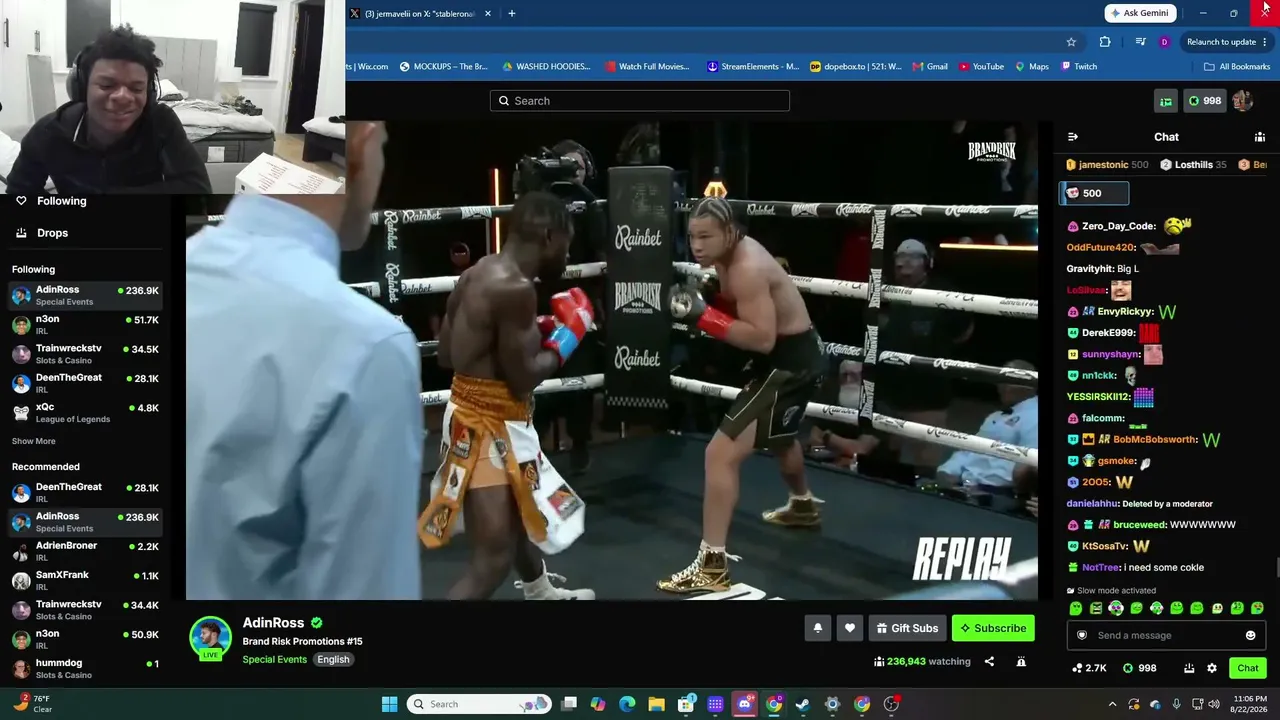Switch to the jermavelii on X tab
The width and height of the screenshot is (1280, 720).
(x=419, y=13)
